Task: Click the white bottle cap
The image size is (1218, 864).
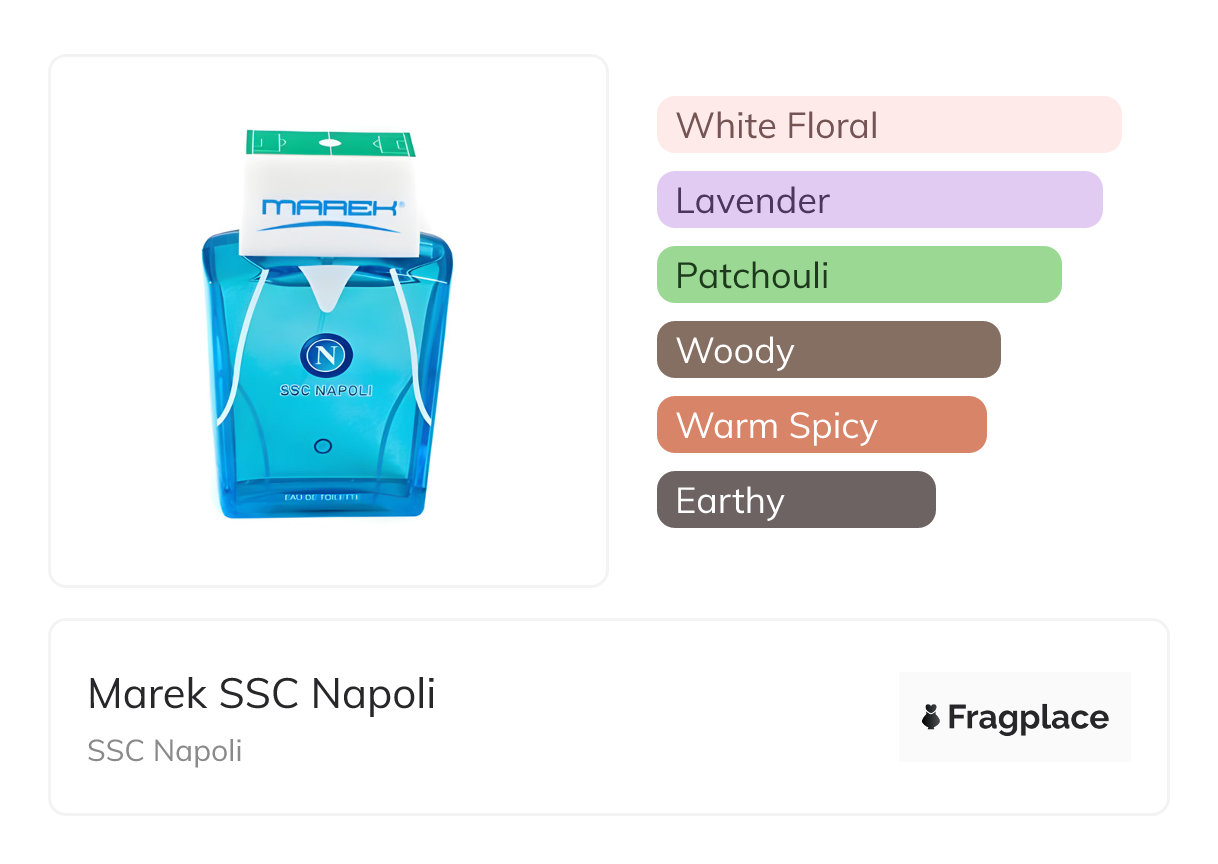Action: (330, 193)
